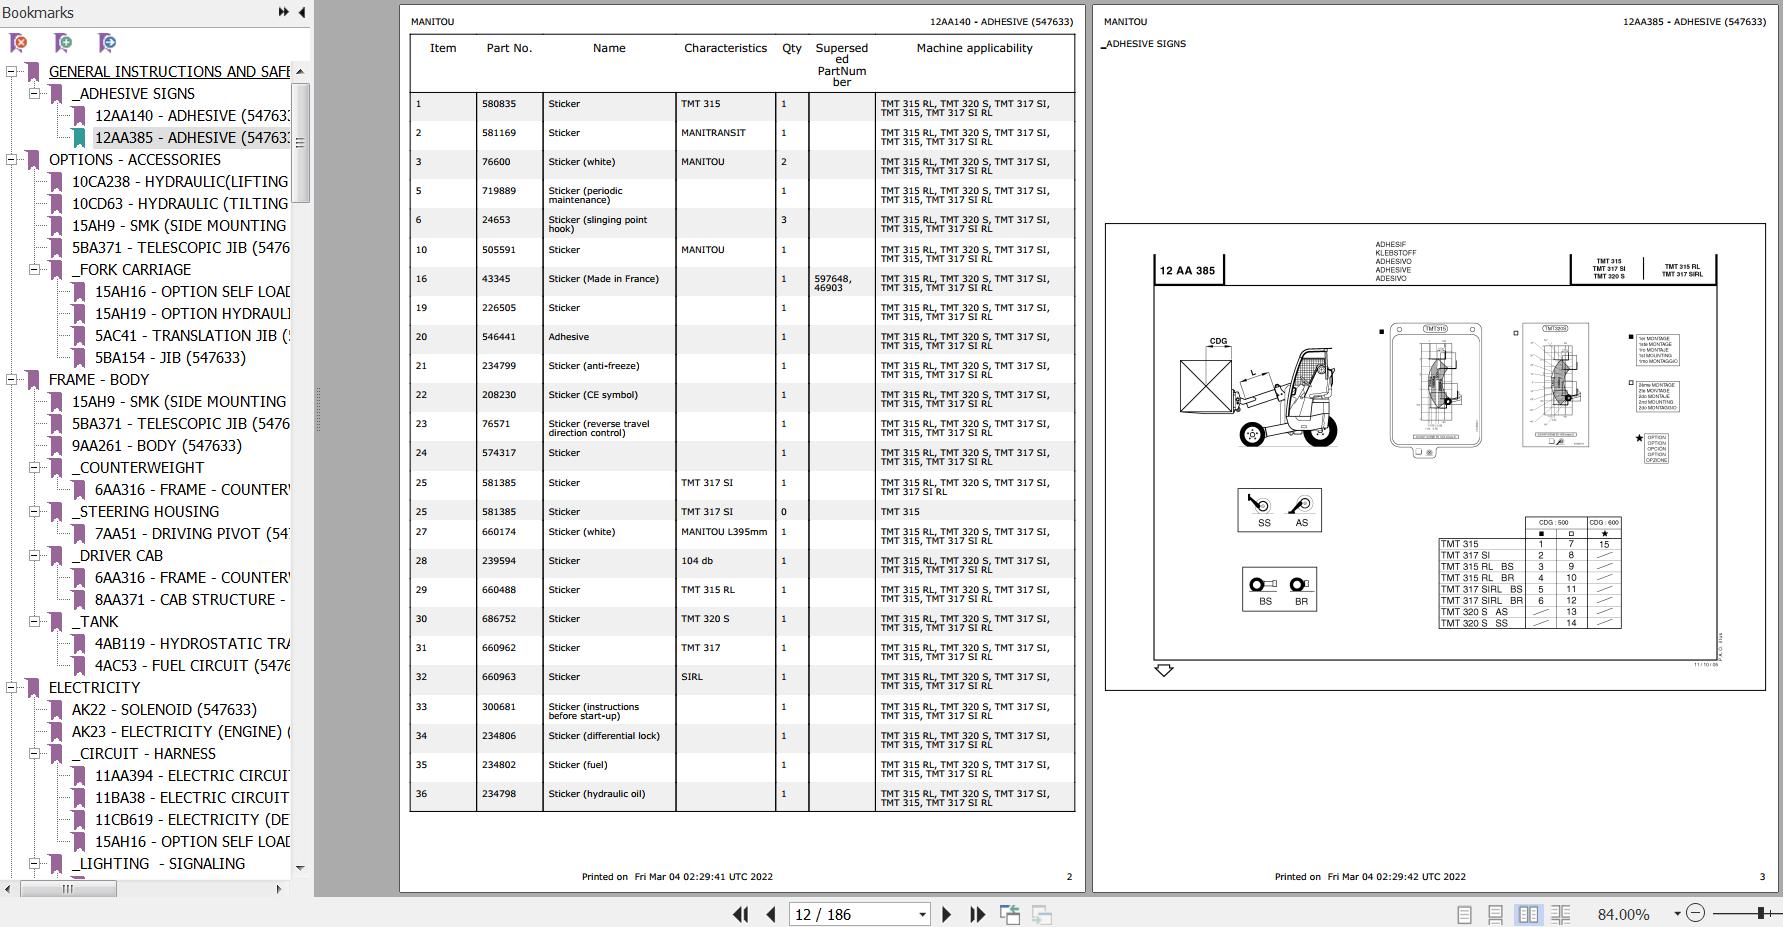Click the teal bookmark icon beside 12AA385
The image size is (1783, 927).
(x=79, y=138)
